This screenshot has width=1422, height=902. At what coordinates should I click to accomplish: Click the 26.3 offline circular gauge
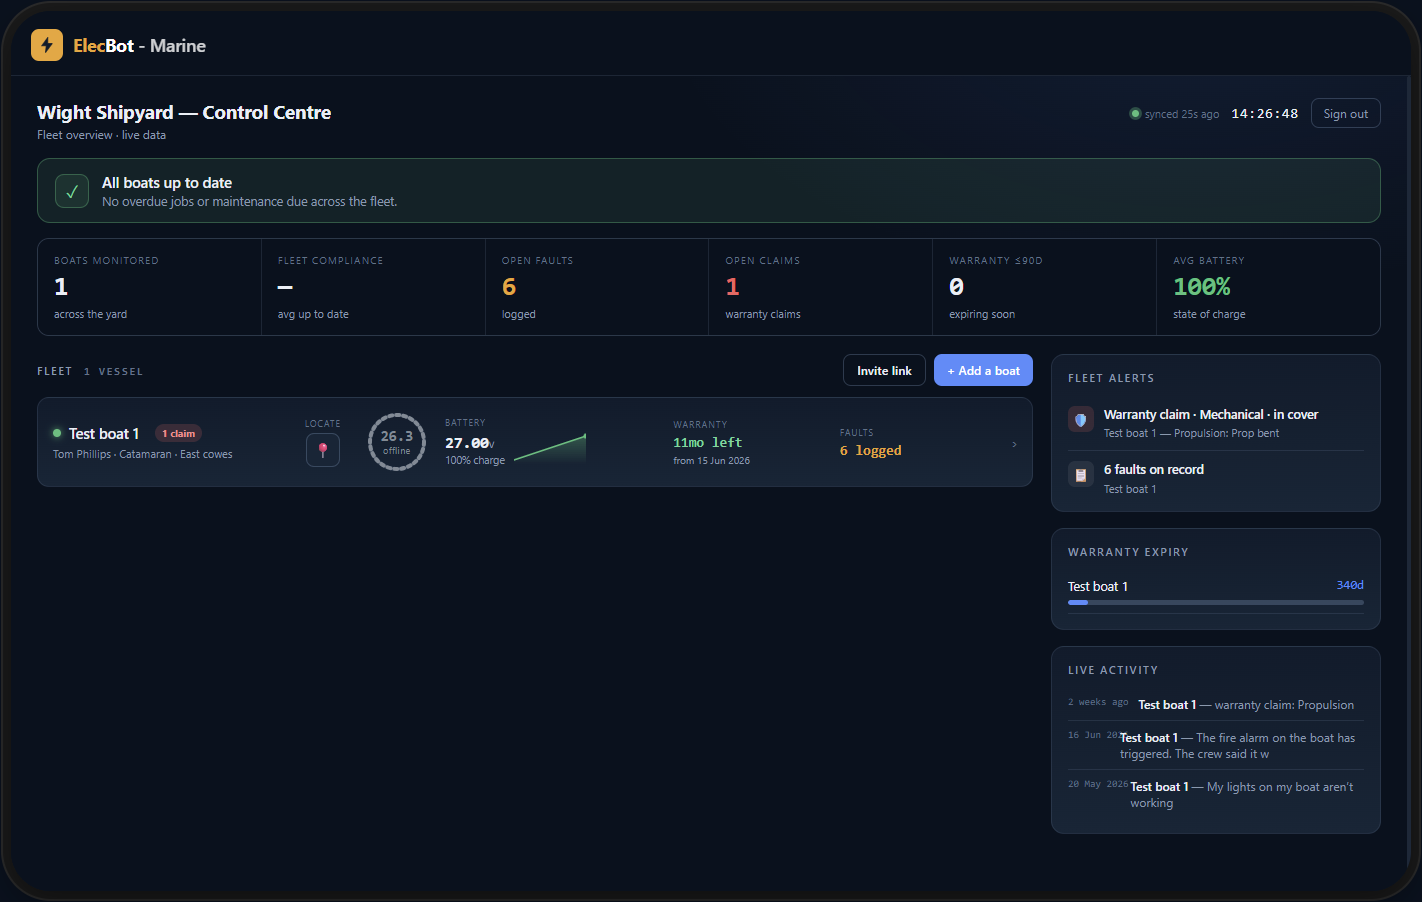[x=397, y=442]
